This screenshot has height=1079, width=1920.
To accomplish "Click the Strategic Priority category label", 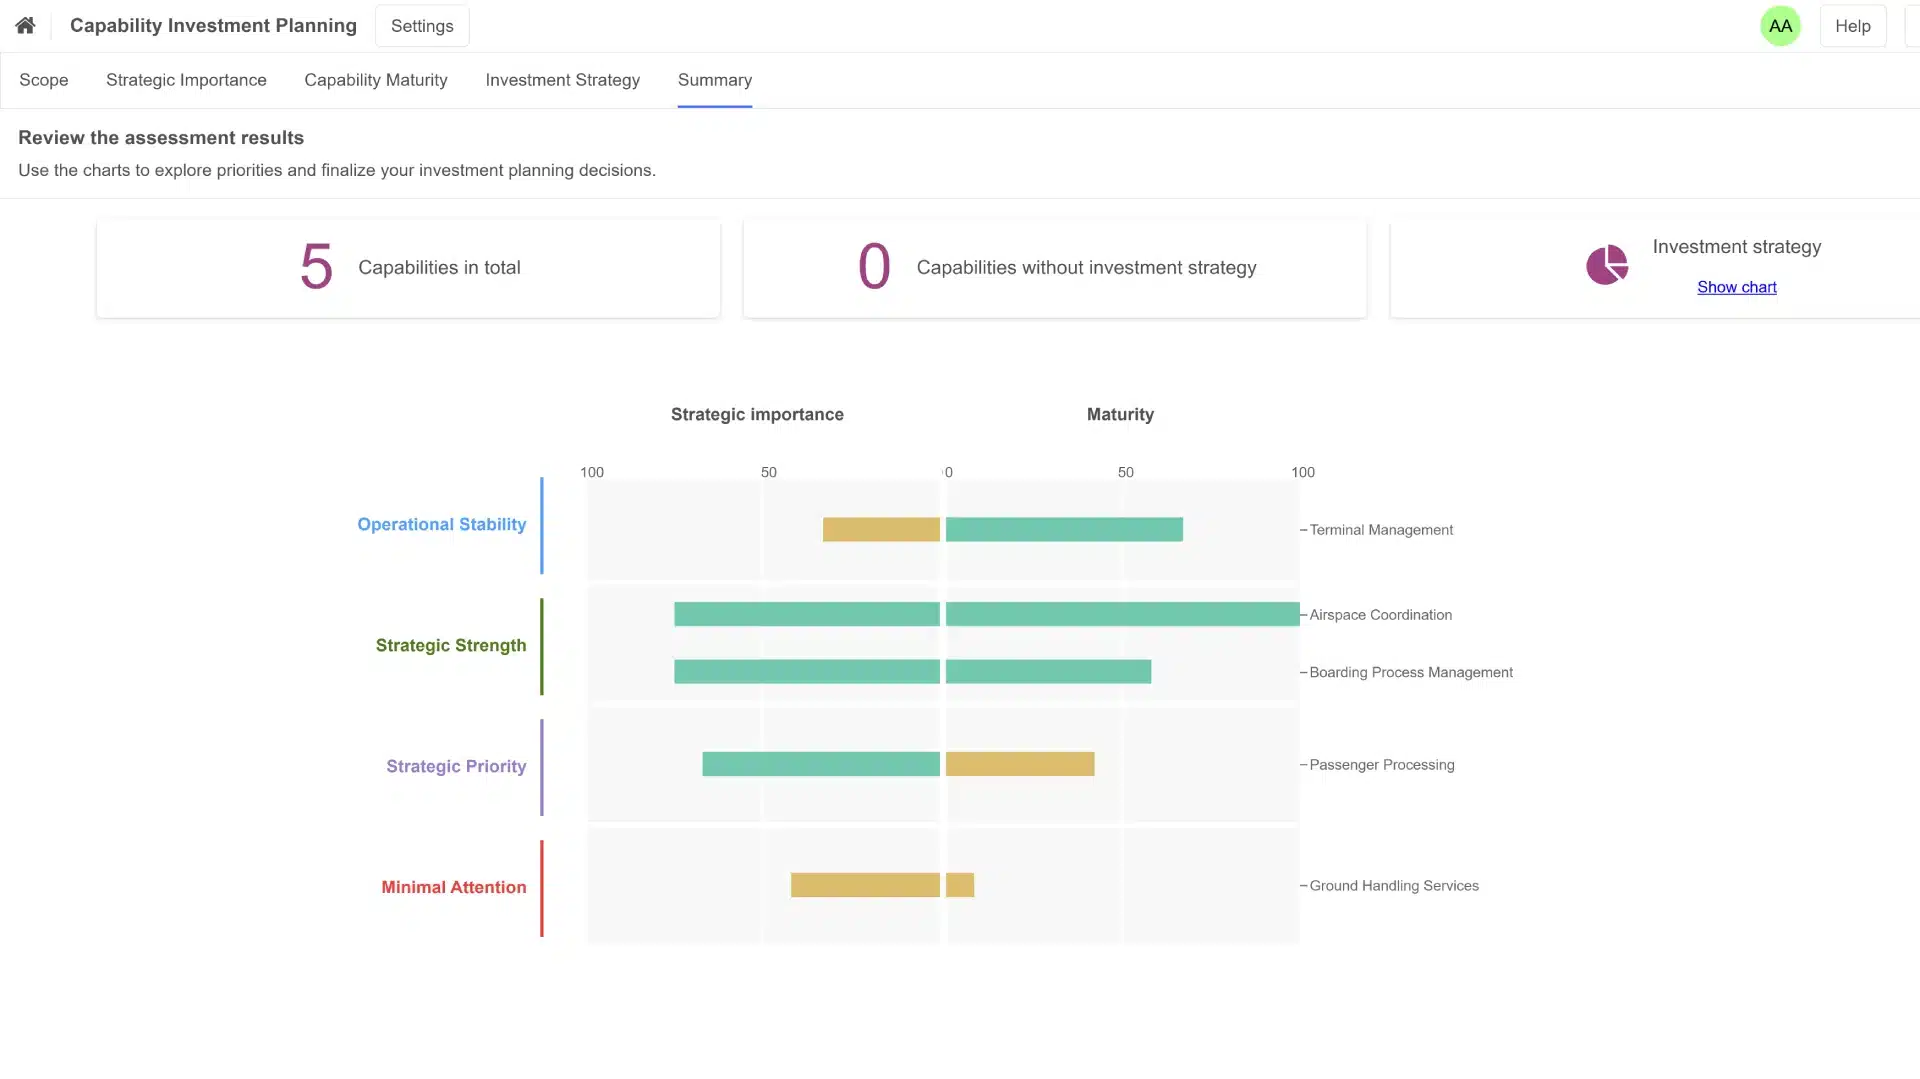I will (456, 766).
